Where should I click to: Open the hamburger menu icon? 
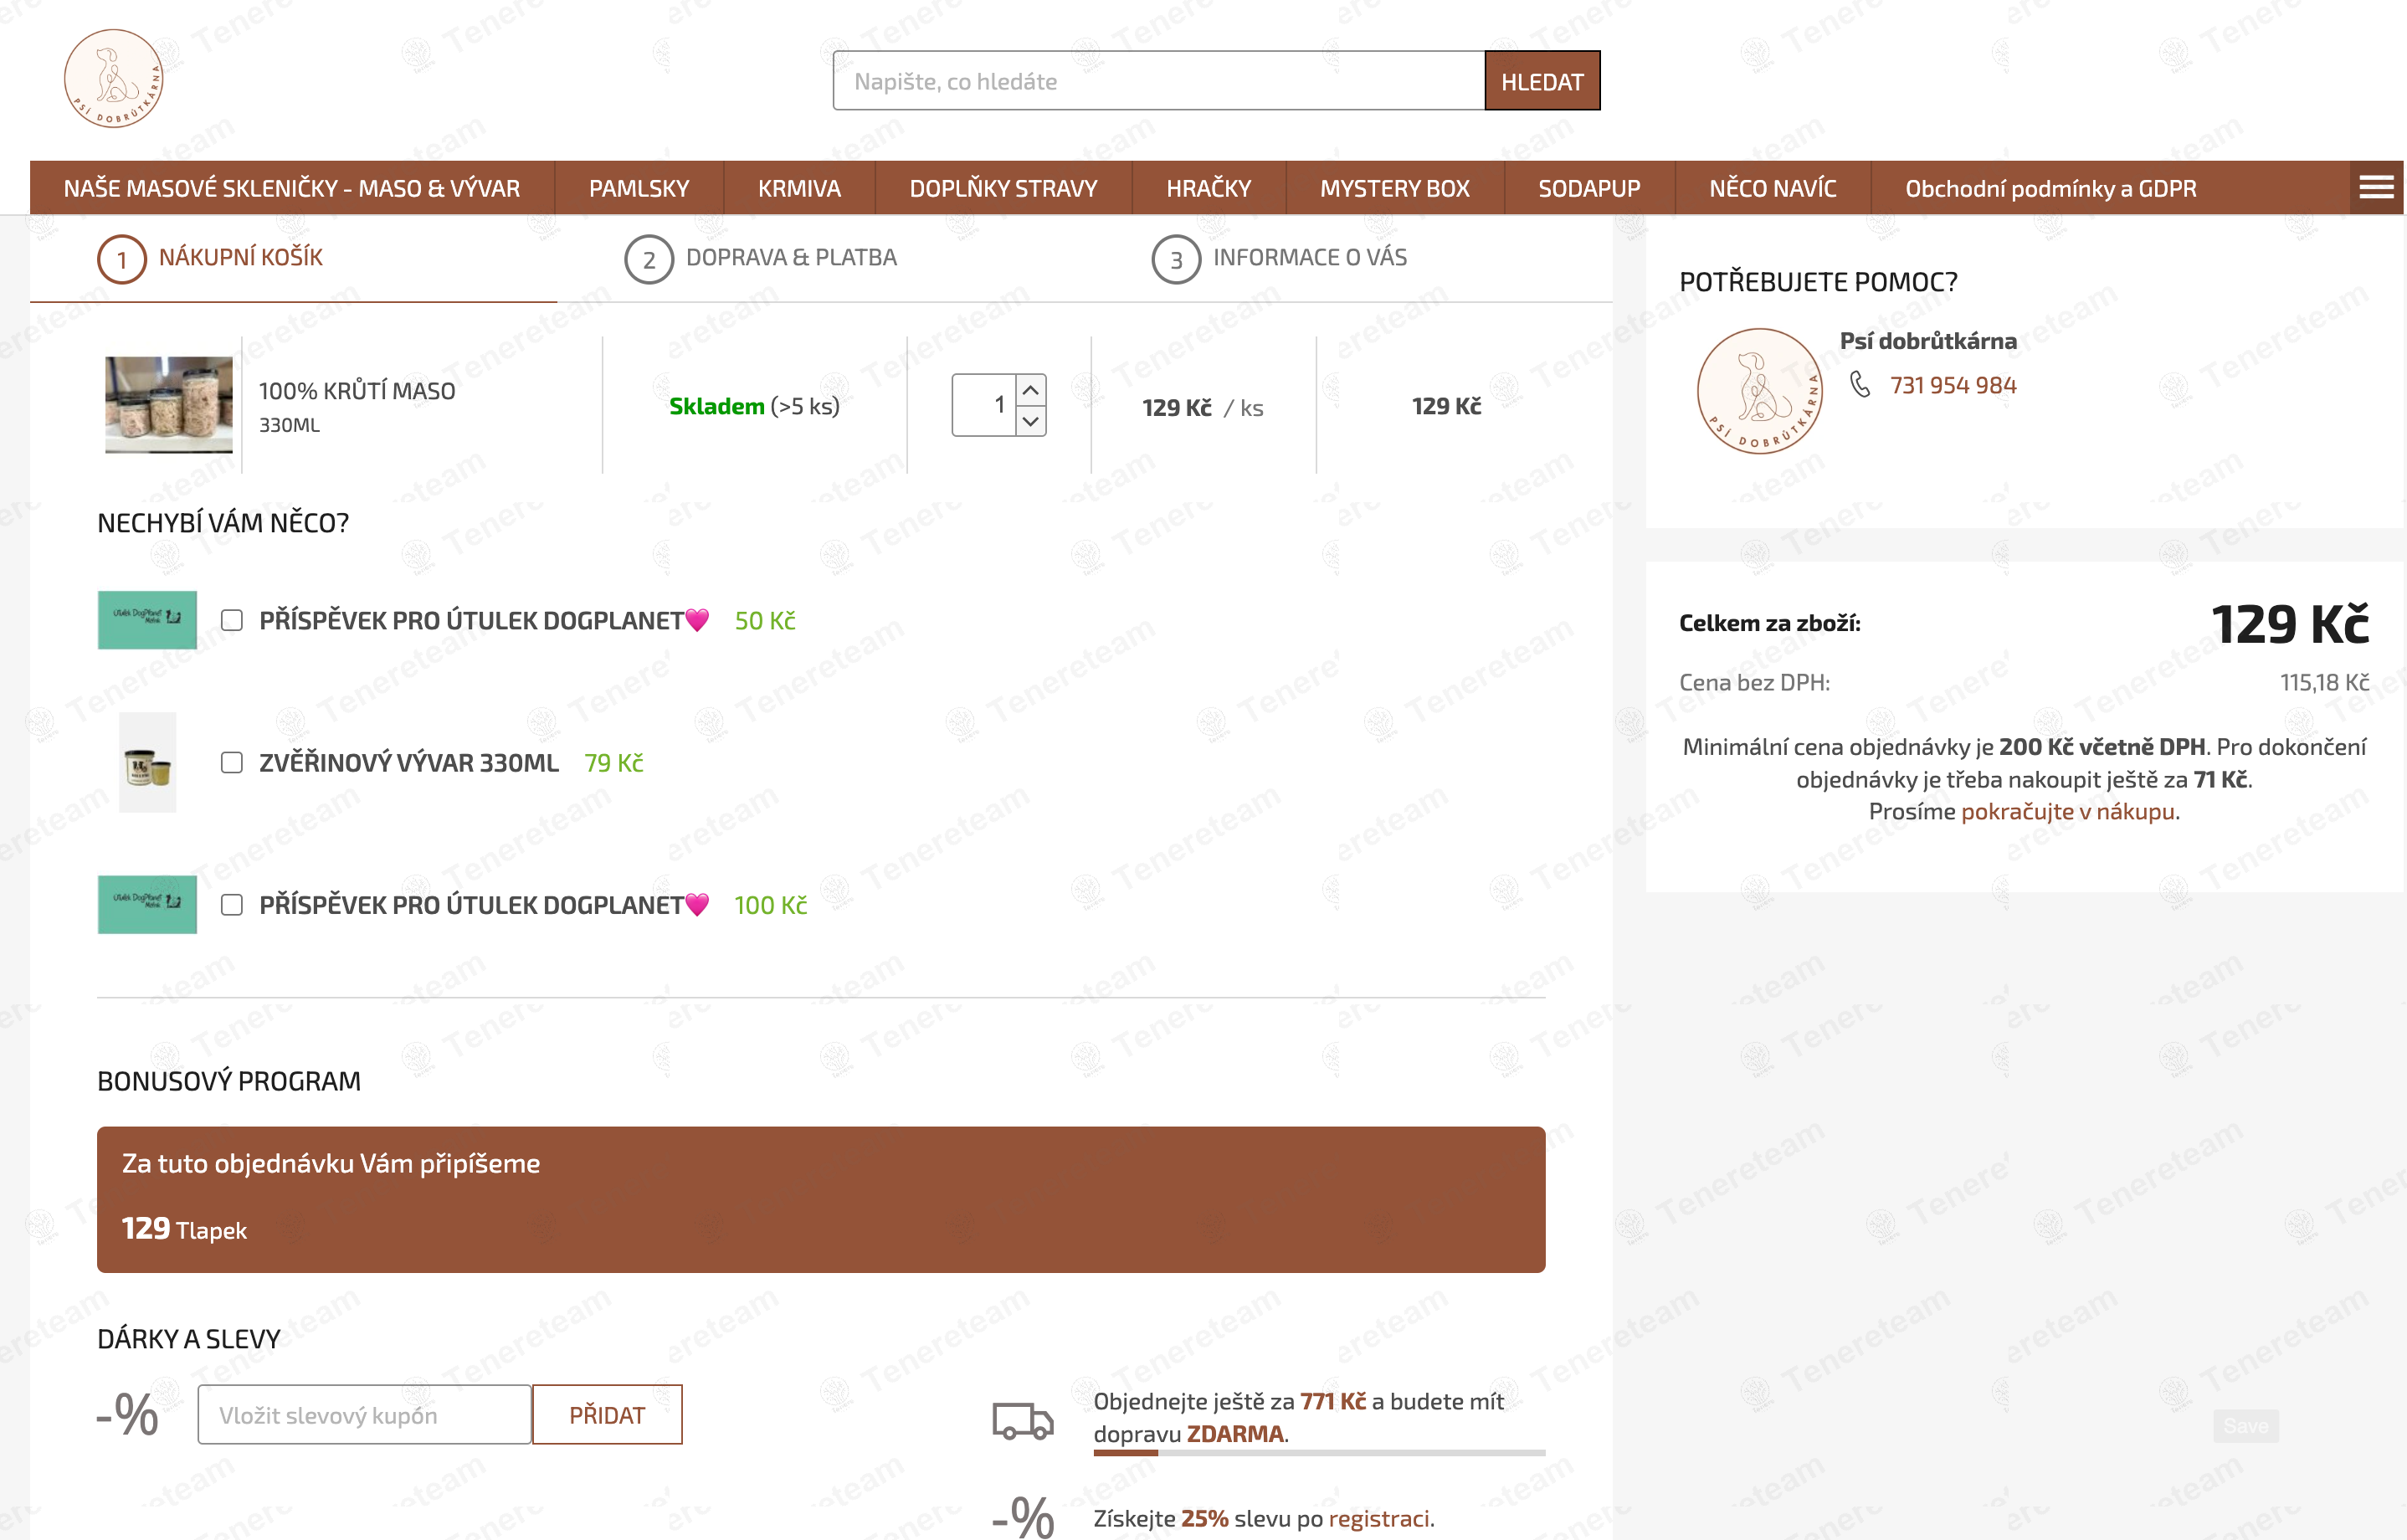click(2376, 188)
